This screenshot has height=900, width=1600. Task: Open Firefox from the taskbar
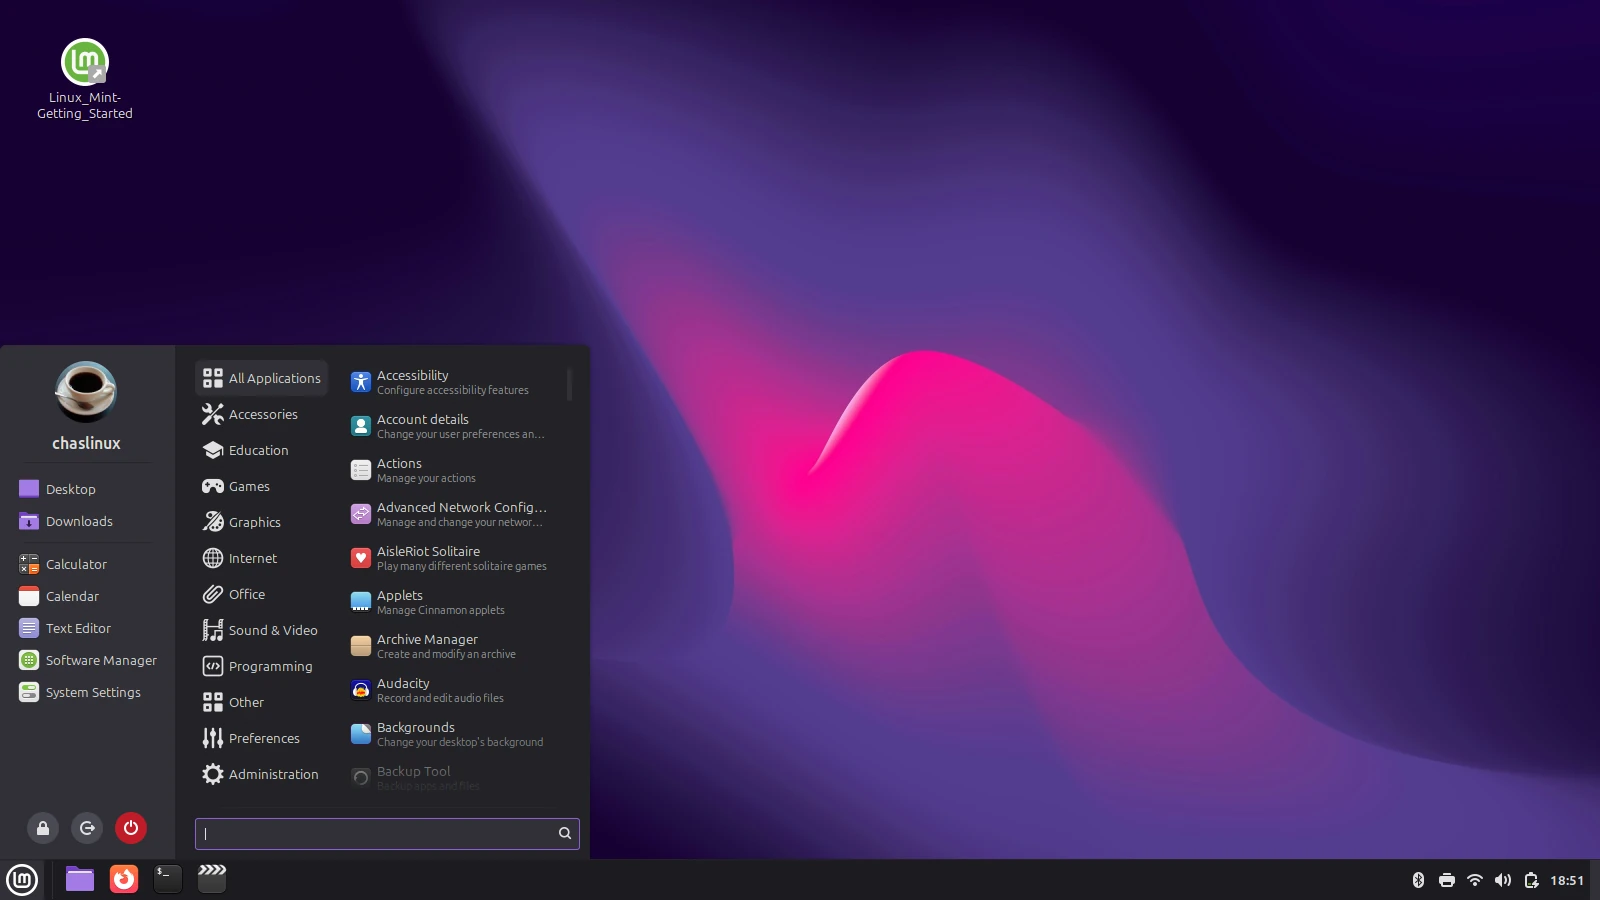tap(123, 879)
